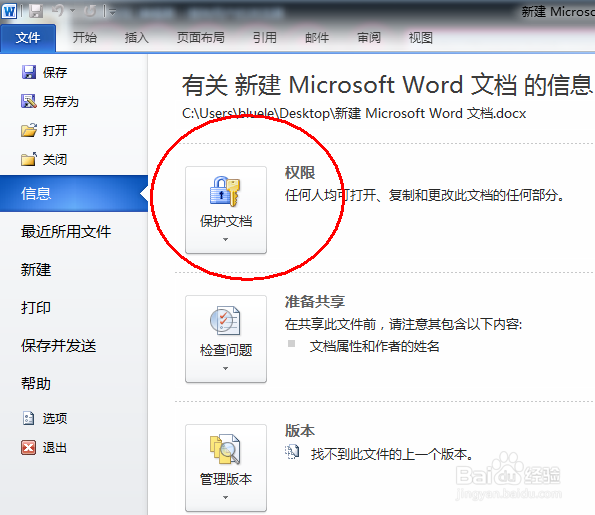Open 选项 settings entry
Screen dimensions: 595x515
click(55, 418)
